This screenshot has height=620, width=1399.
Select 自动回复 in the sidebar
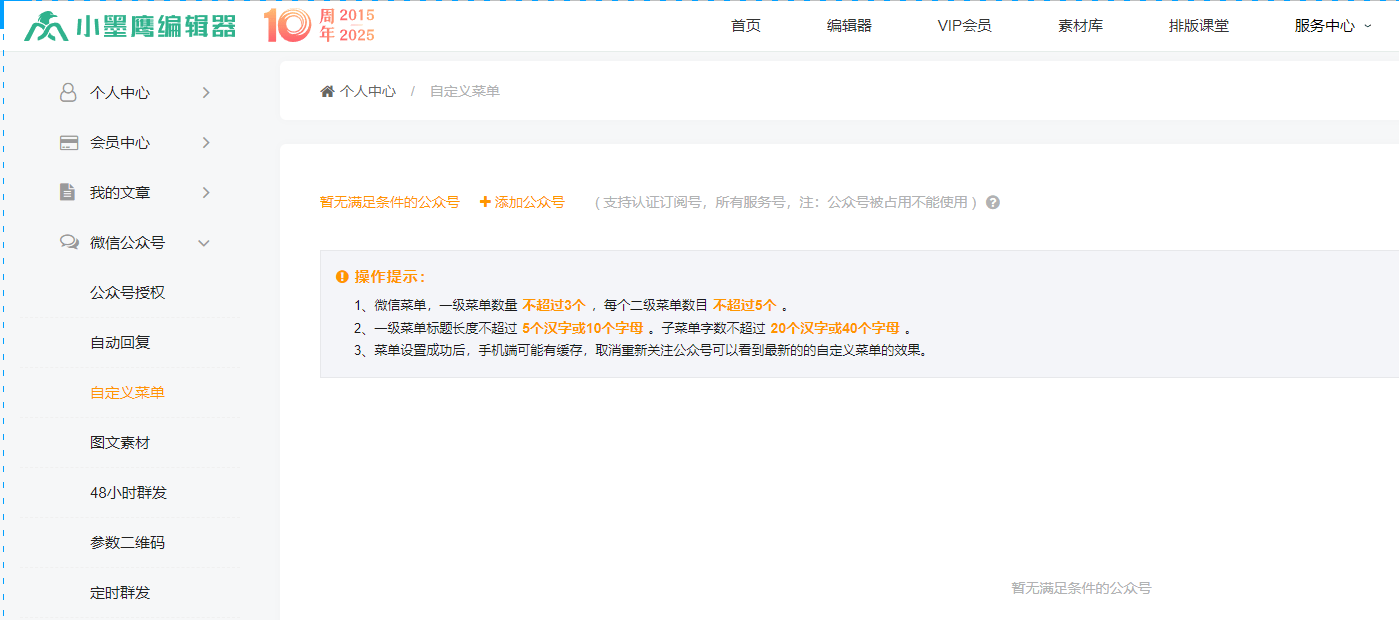[x=120, y=343]
